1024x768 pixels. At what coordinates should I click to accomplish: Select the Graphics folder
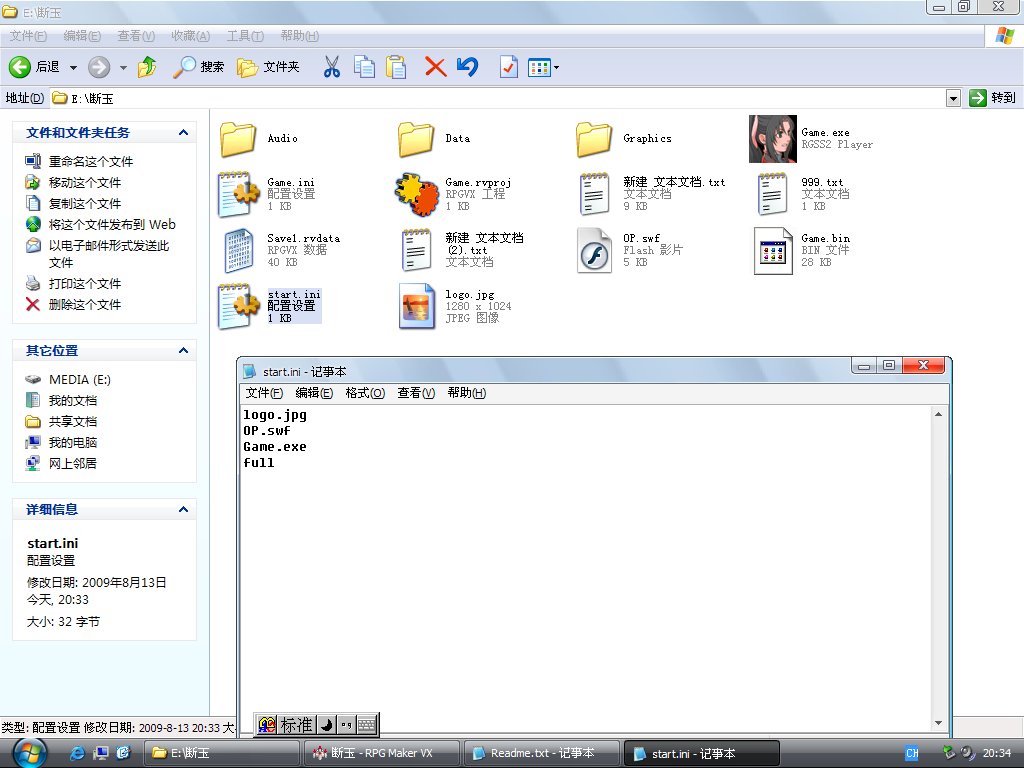pyautogui.click(x=594, y=138)
